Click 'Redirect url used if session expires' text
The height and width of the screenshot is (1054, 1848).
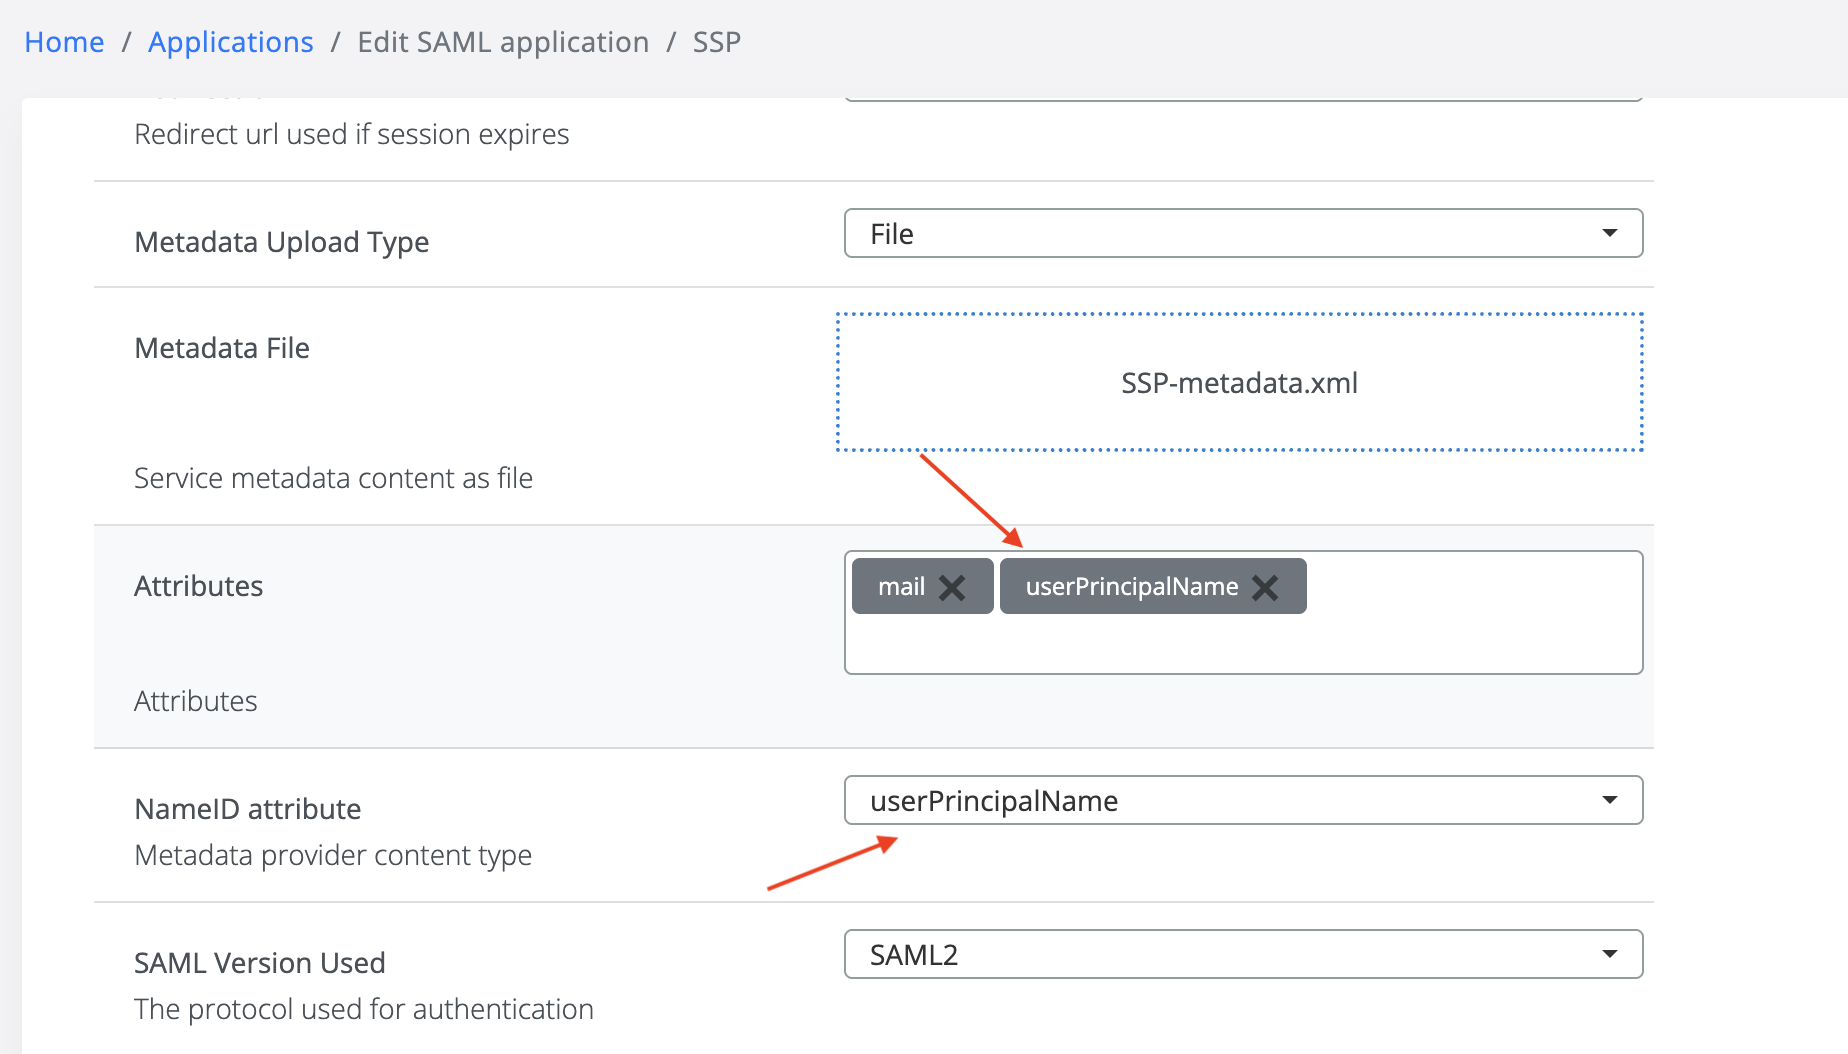(x=352, y=134)
